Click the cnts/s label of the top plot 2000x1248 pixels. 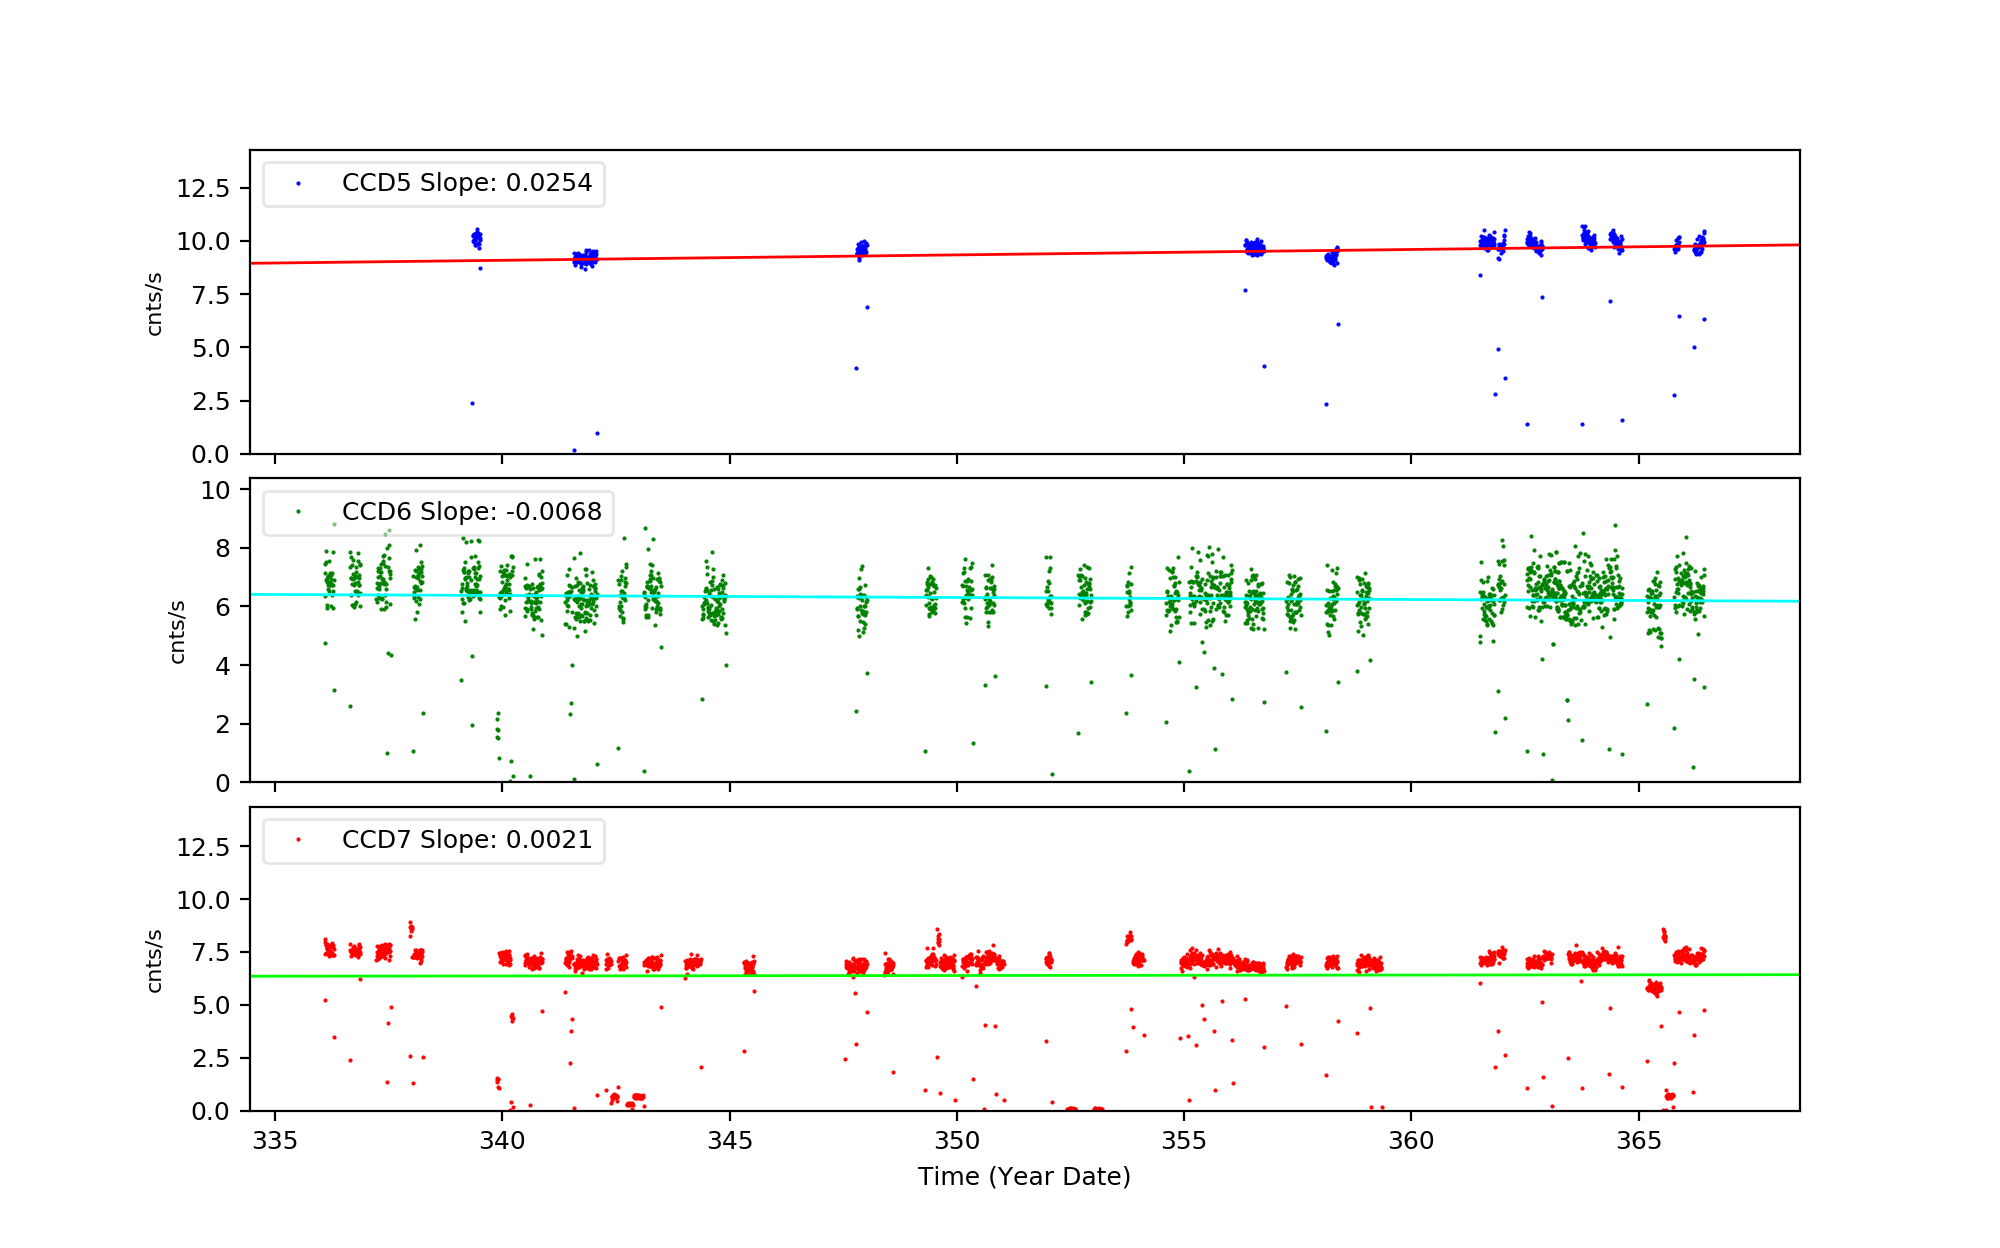click(x=155, y=303)
